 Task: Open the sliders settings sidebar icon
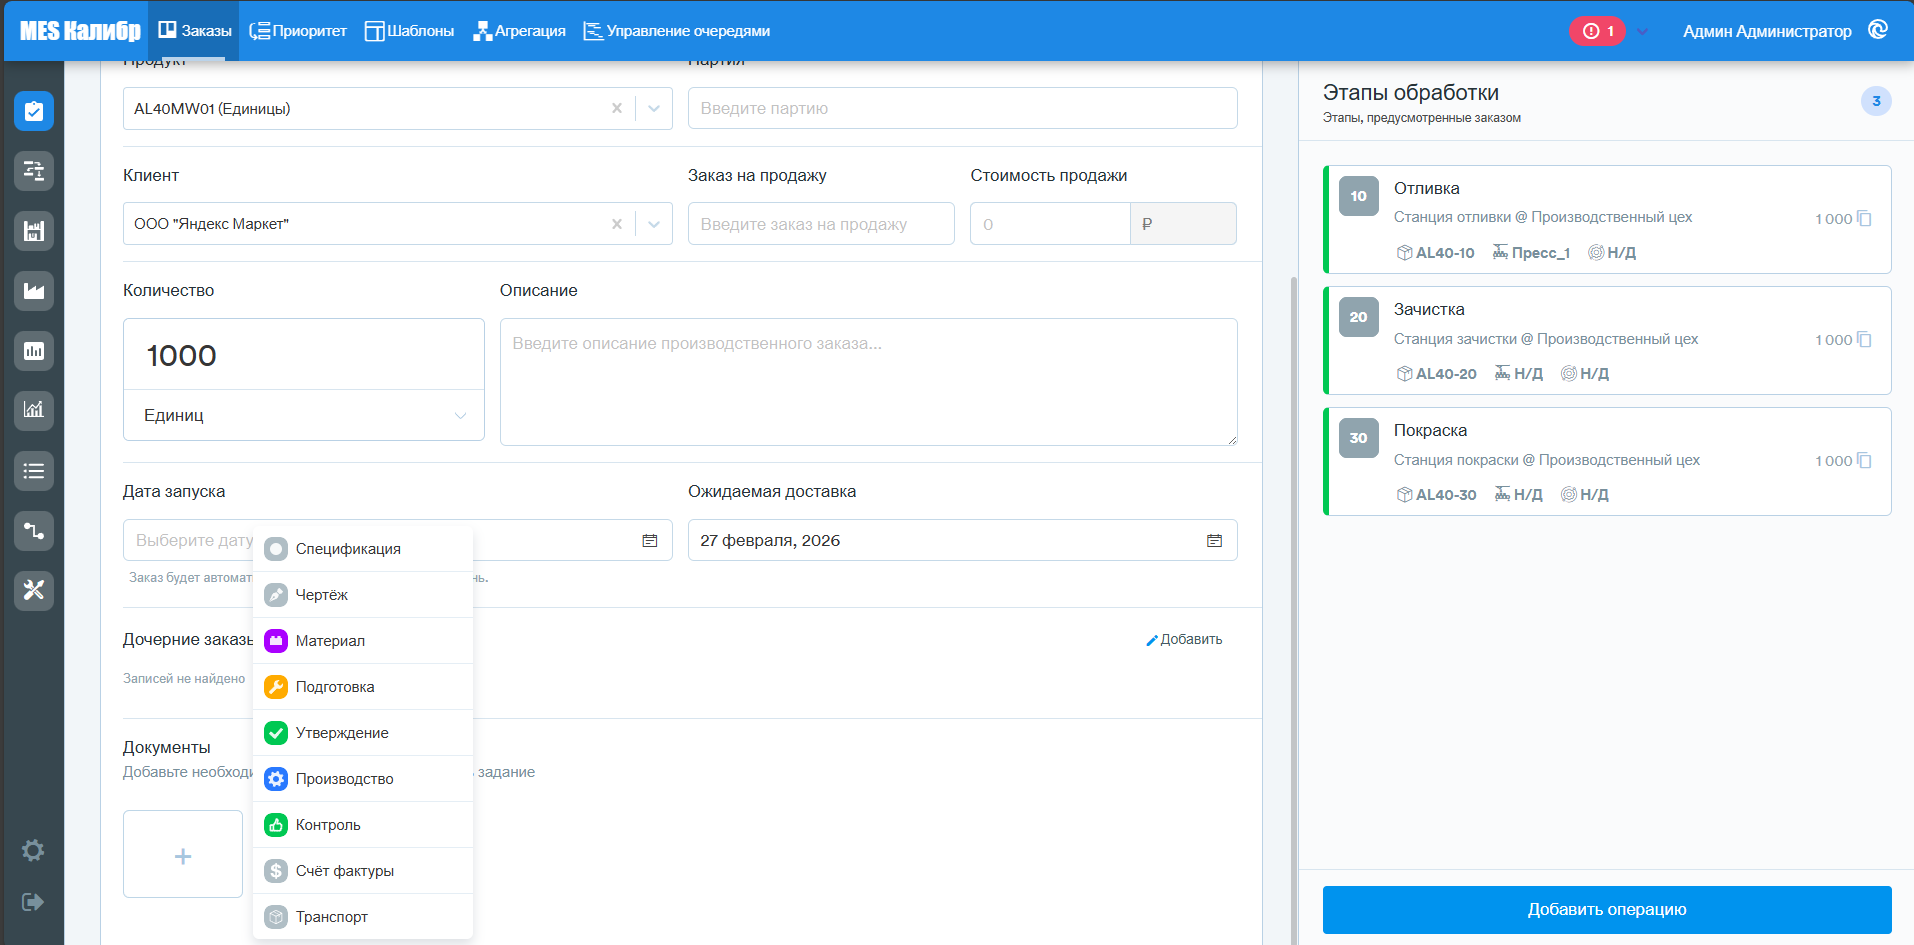[34, 171]
